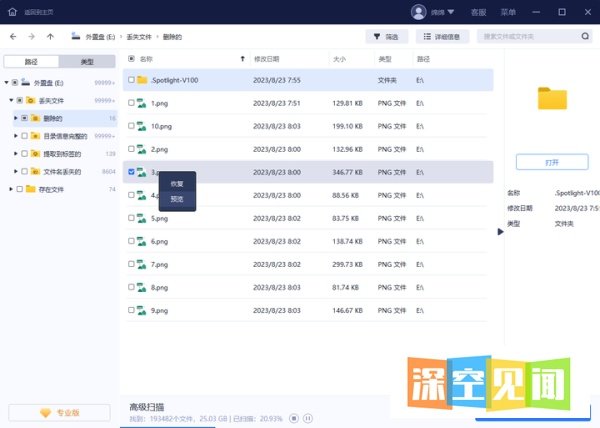Select the 346.77 KB size cell
The height and width of the screenshot is (428, 600).
[x=347, y=173]
